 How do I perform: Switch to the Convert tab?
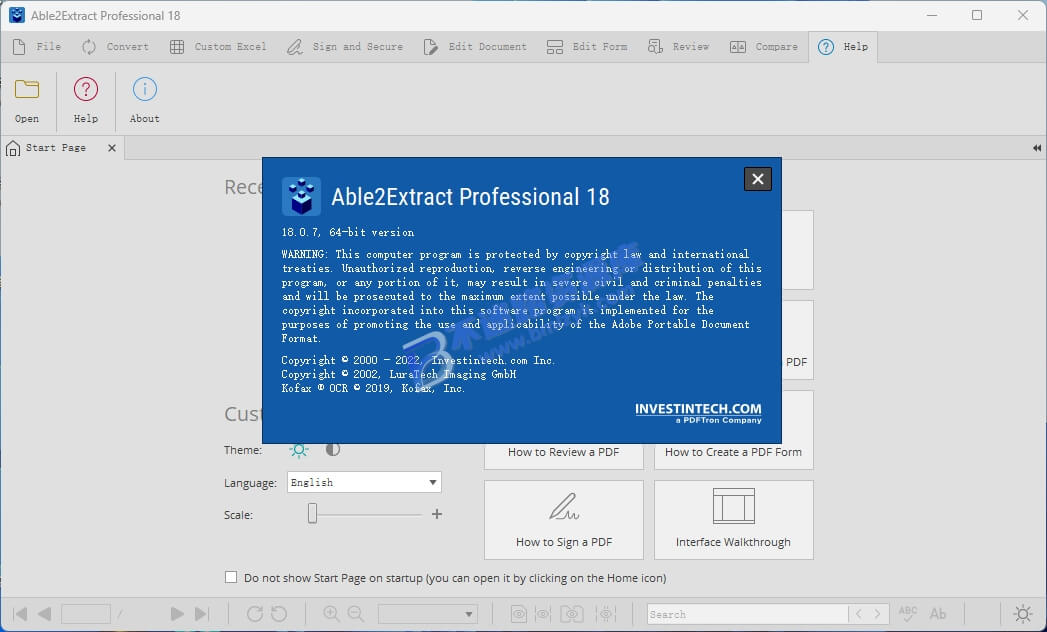[115, 47]
